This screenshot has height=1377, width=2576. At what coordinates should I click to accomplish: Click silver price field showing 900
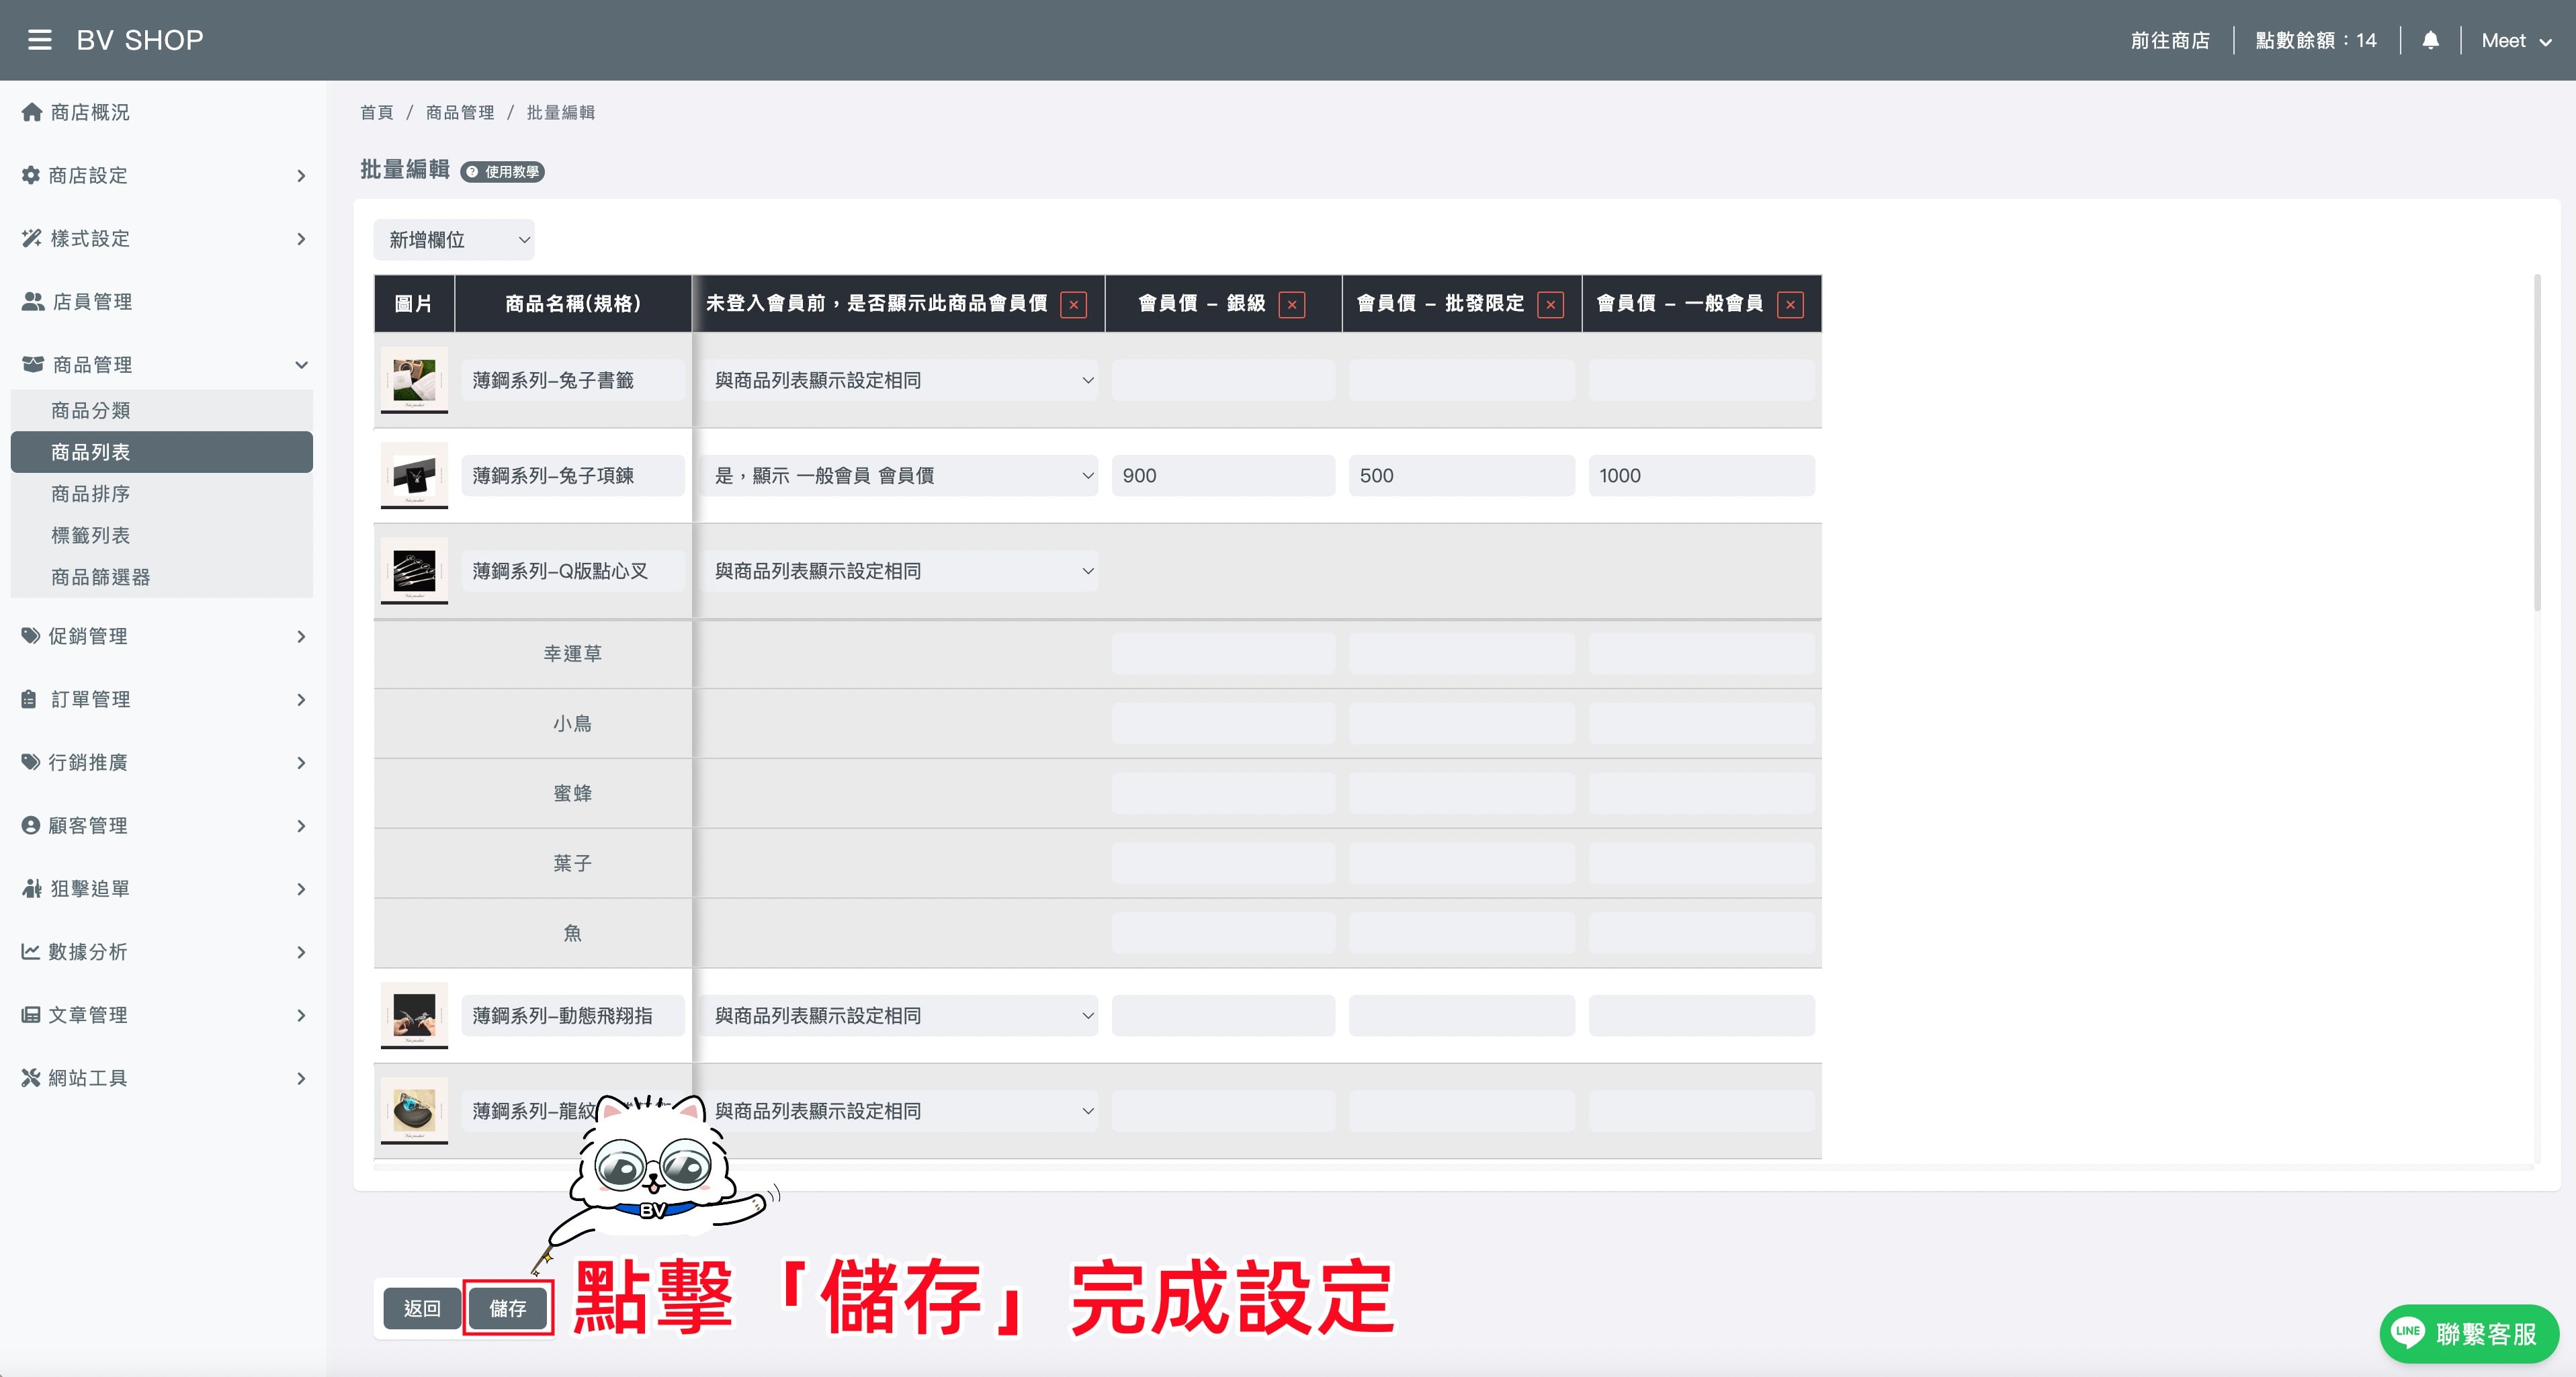pos(1223,475)
